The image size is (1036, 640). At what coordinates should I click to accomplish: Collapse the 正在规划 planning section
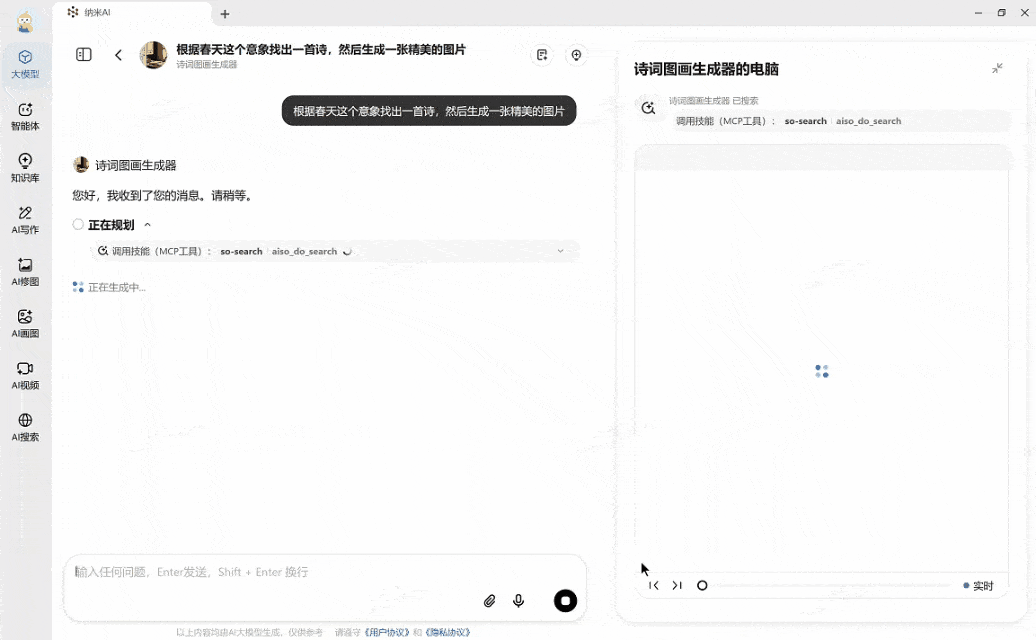pyautogui.click(x=148, y=225)
